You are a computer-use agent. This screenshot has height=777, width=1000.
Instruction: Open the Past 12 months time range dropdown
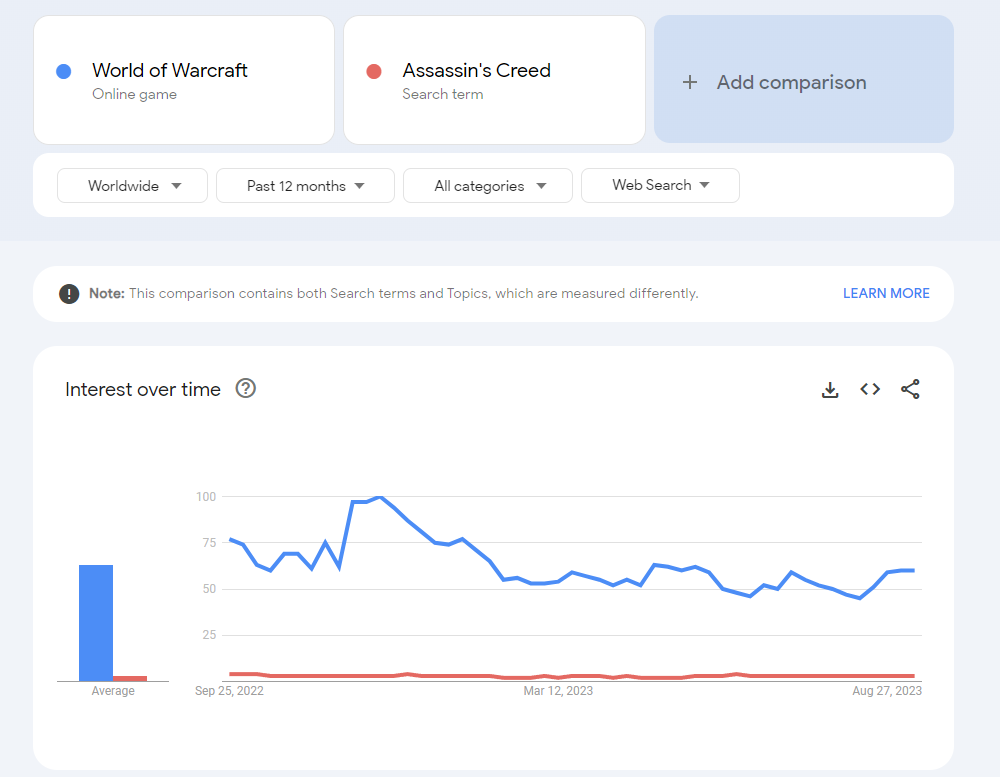tap(305, 186)
